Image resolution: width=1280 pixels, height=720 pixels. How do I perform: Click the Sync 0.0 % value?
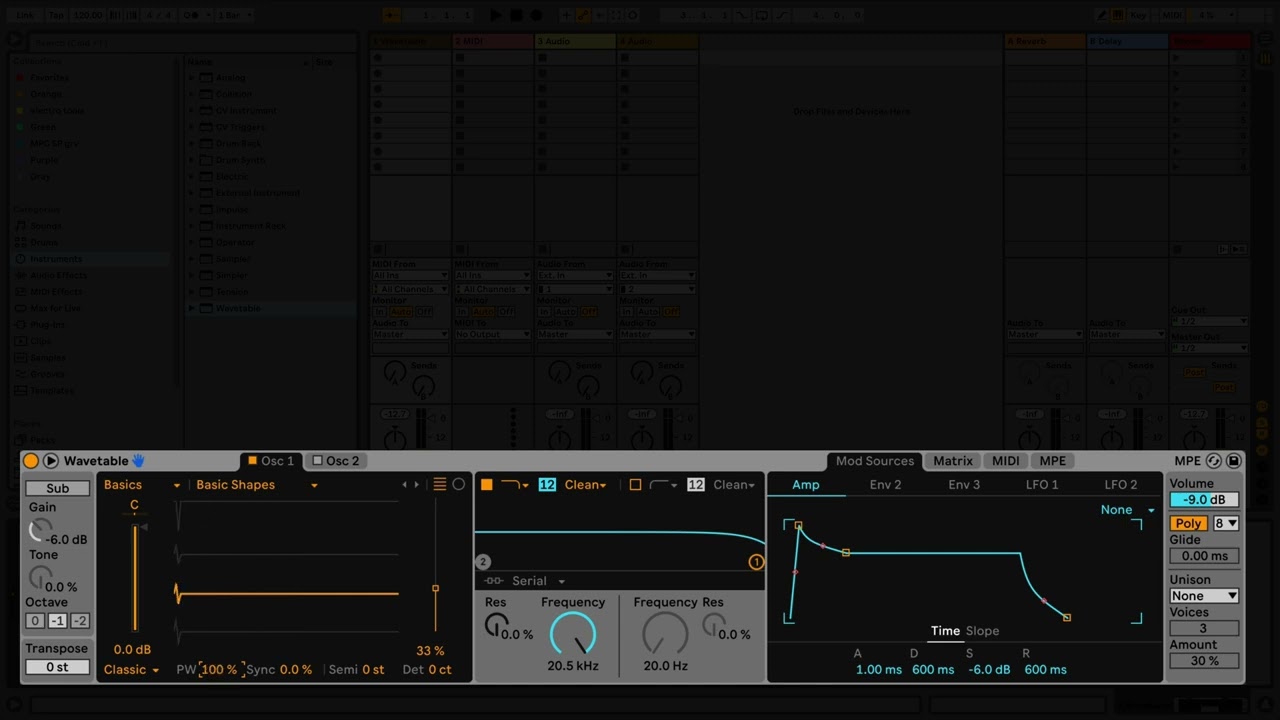coord(296,670)
